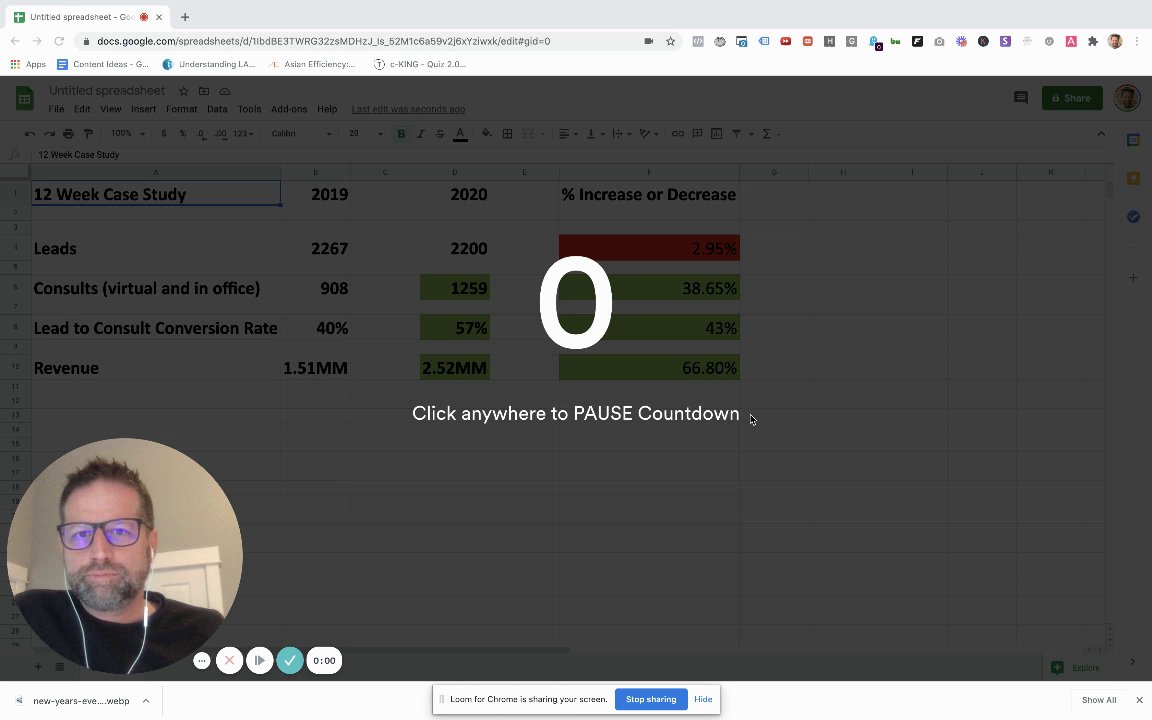
Task: Open the Format menu
Action: click(x=181, y=109)
